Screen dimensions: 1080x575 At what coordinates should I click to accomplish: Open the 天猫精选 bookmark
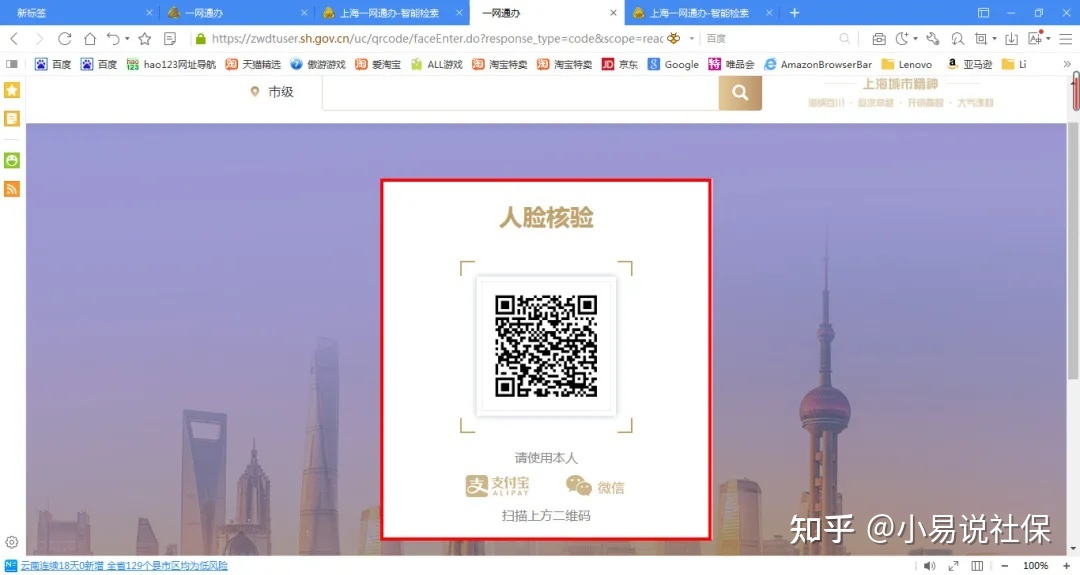[x=253, y=64]
